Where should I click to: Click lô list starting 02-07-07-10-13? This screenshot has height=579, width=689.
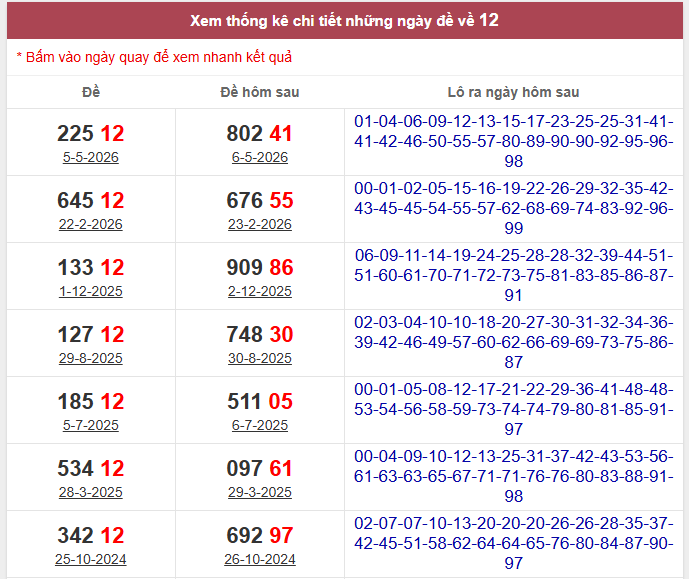coord(514,543)
